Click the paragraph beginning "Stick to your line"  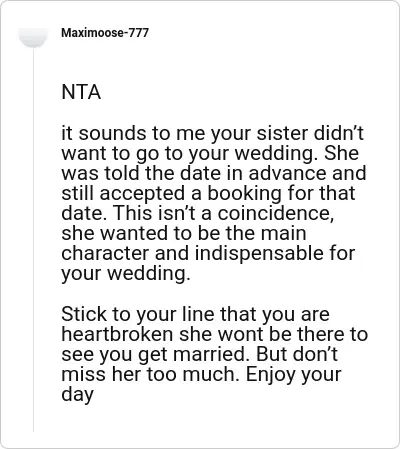click(x=214, y=354)
